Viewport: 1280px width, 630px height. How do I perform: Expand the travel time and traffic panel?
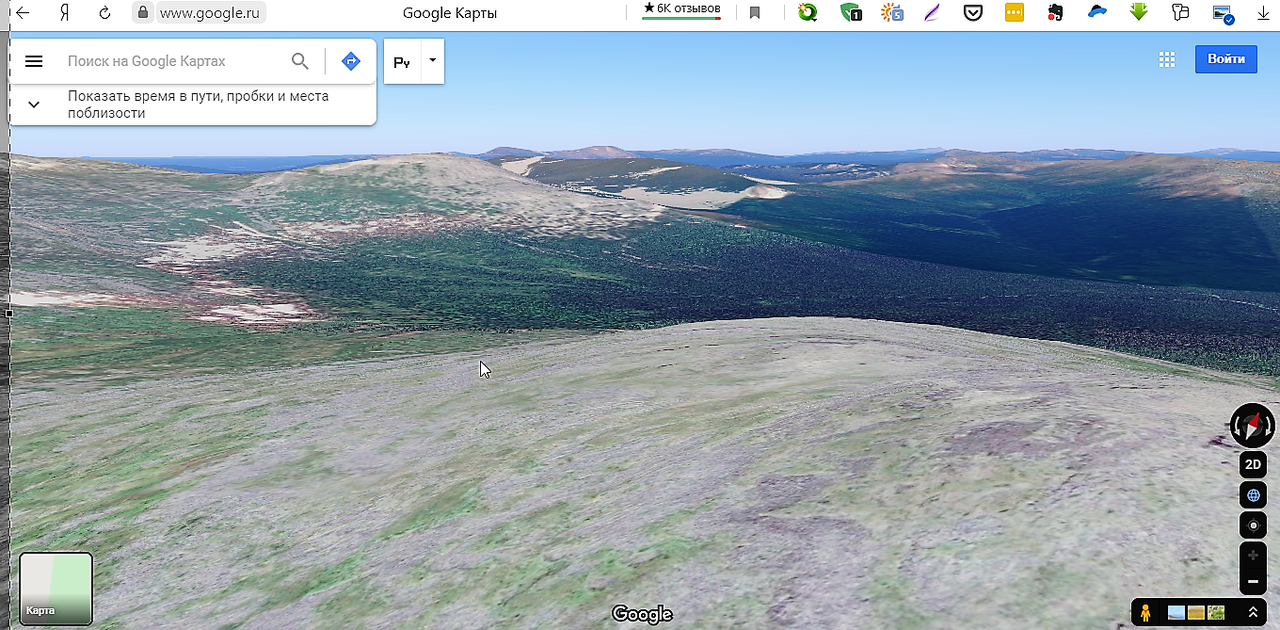coord(34,104)
